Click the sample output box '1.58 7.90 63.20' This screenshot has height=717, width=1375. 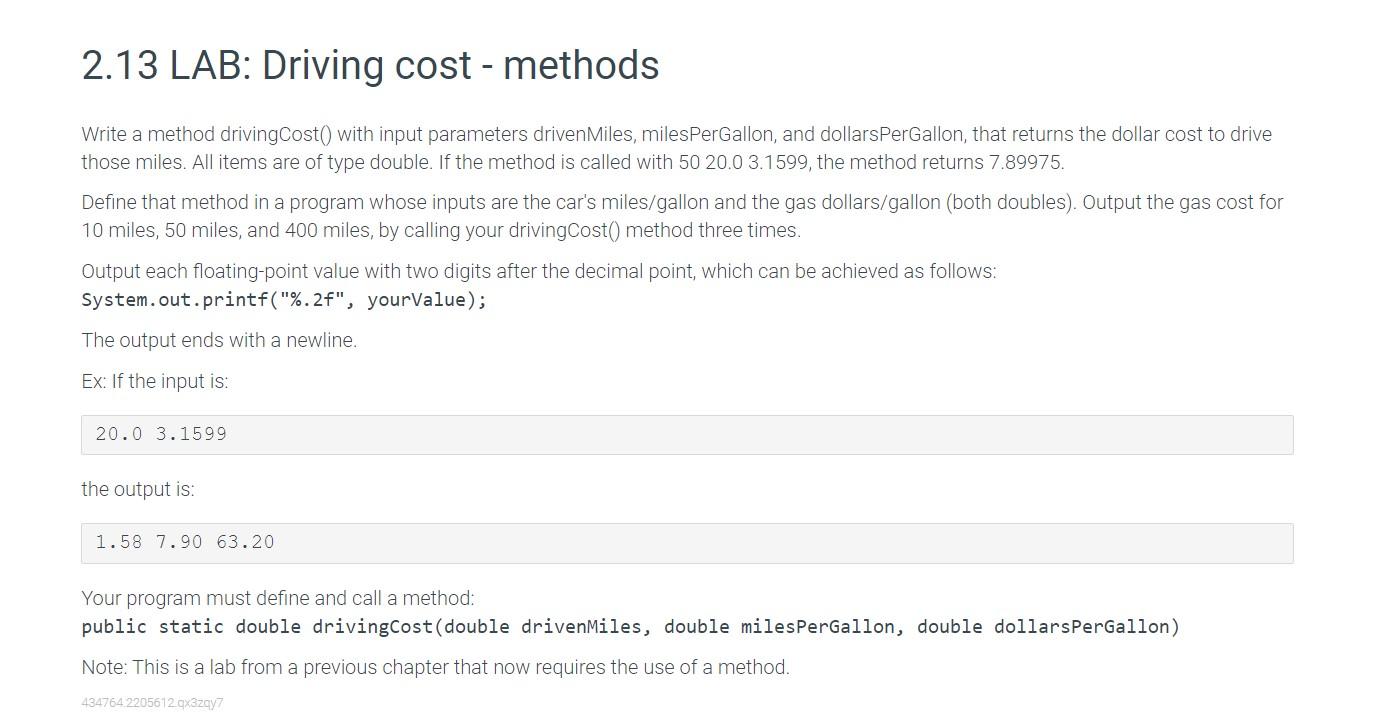click(687, 543)
